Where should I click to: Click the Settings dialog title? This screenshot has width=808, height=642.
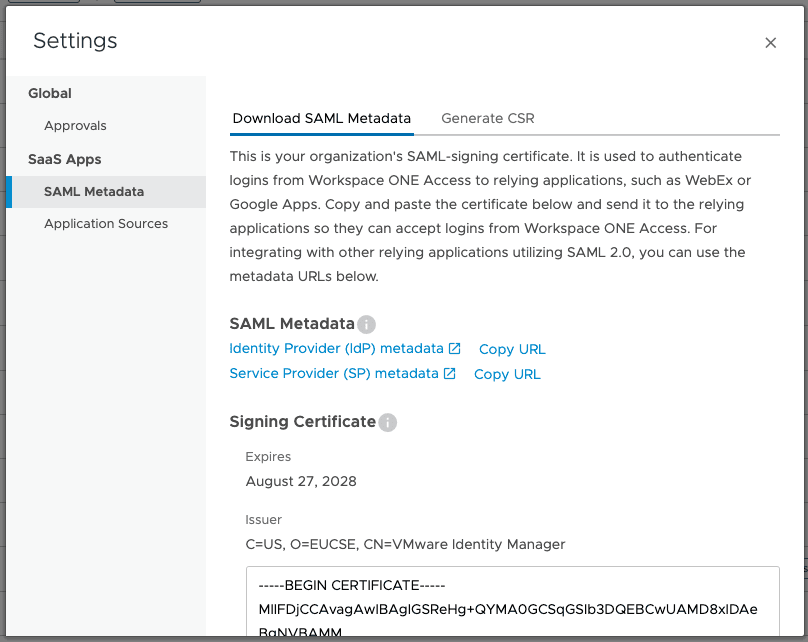[75, 41]
